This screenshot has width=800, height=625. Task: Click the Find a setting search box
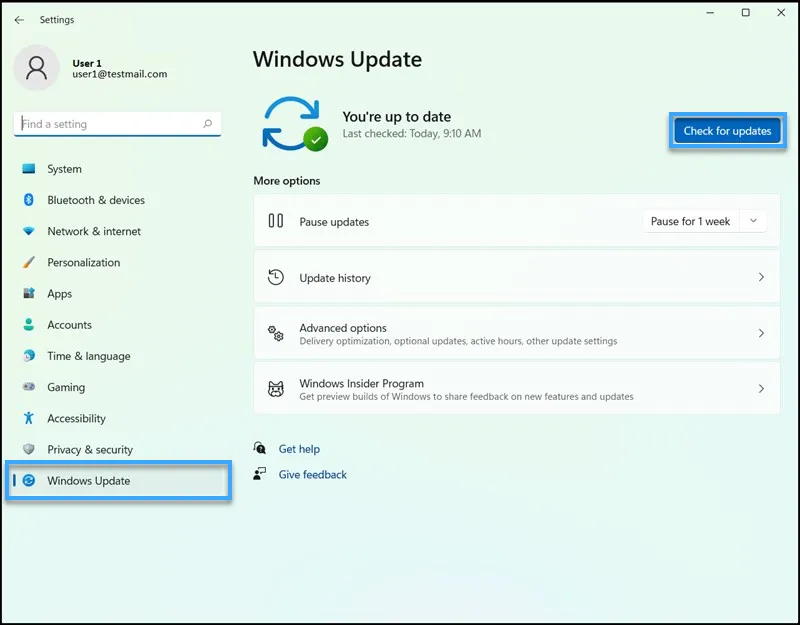click(117, 124)
